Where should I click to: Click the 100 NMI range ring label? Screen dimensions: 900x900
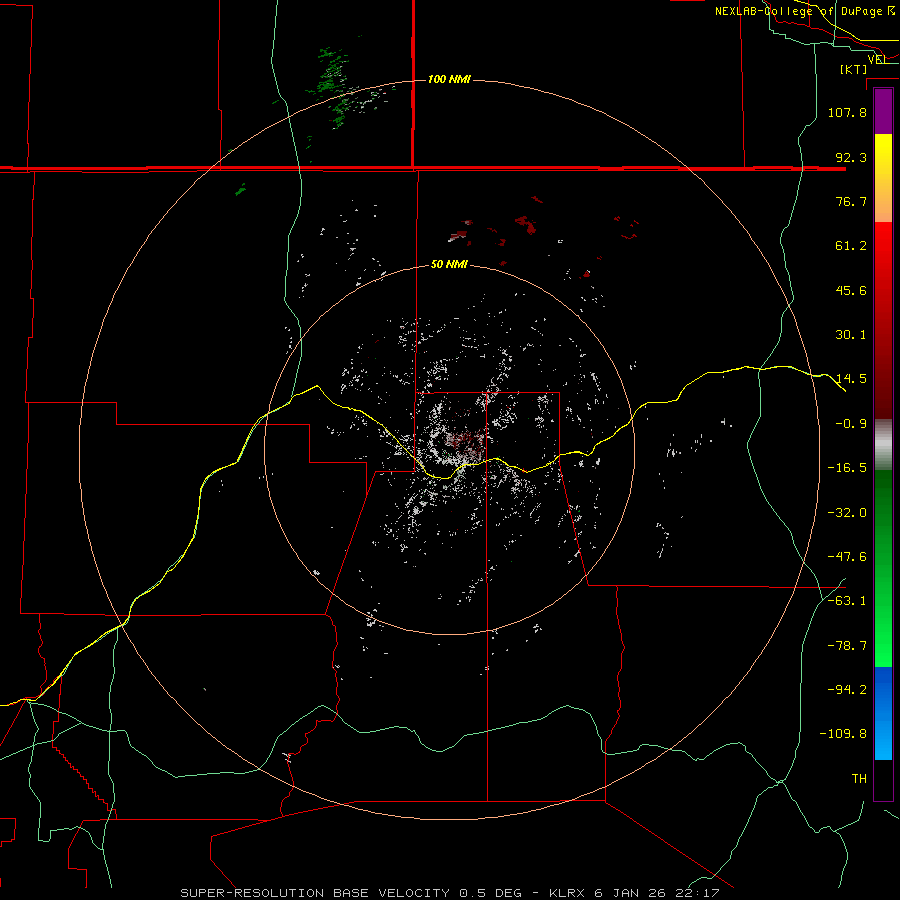449,79
